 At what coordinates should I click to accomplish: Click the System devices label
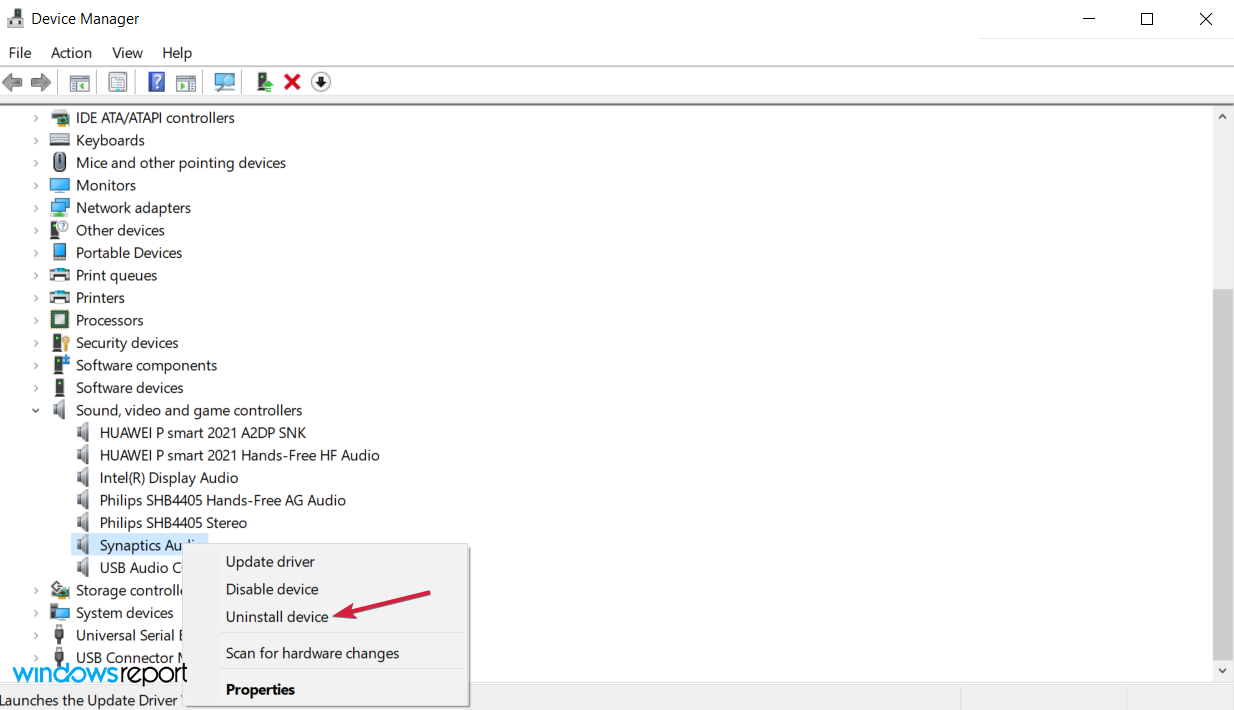125,613
